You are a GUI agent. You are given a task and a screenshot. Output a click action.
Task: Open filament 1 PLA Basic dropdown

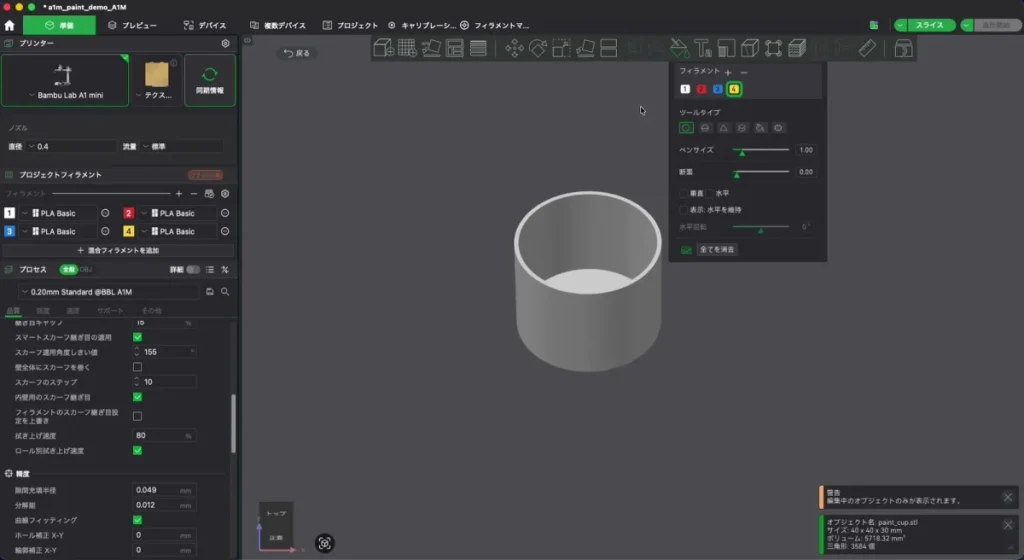[x=58, y=213]
